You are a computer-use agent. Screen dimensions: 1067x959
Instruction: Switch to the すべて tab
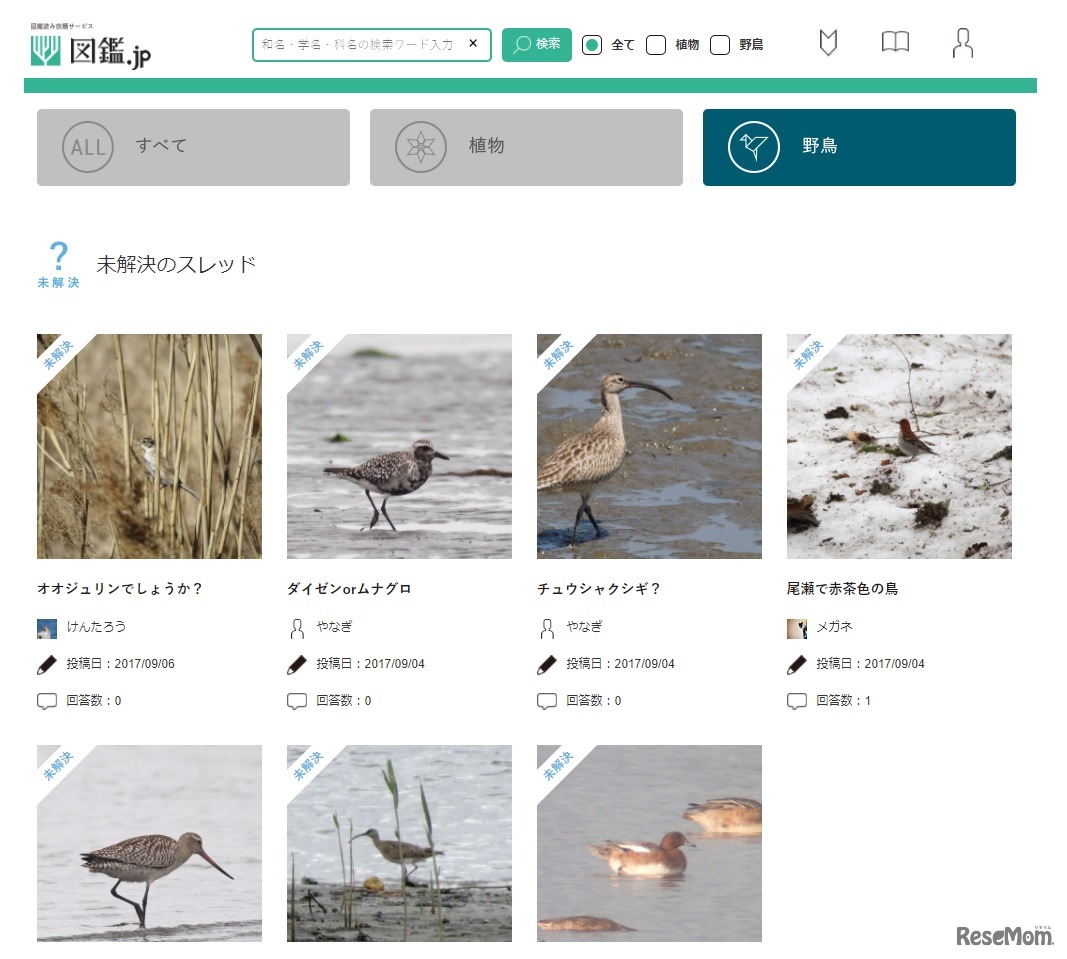193,147
